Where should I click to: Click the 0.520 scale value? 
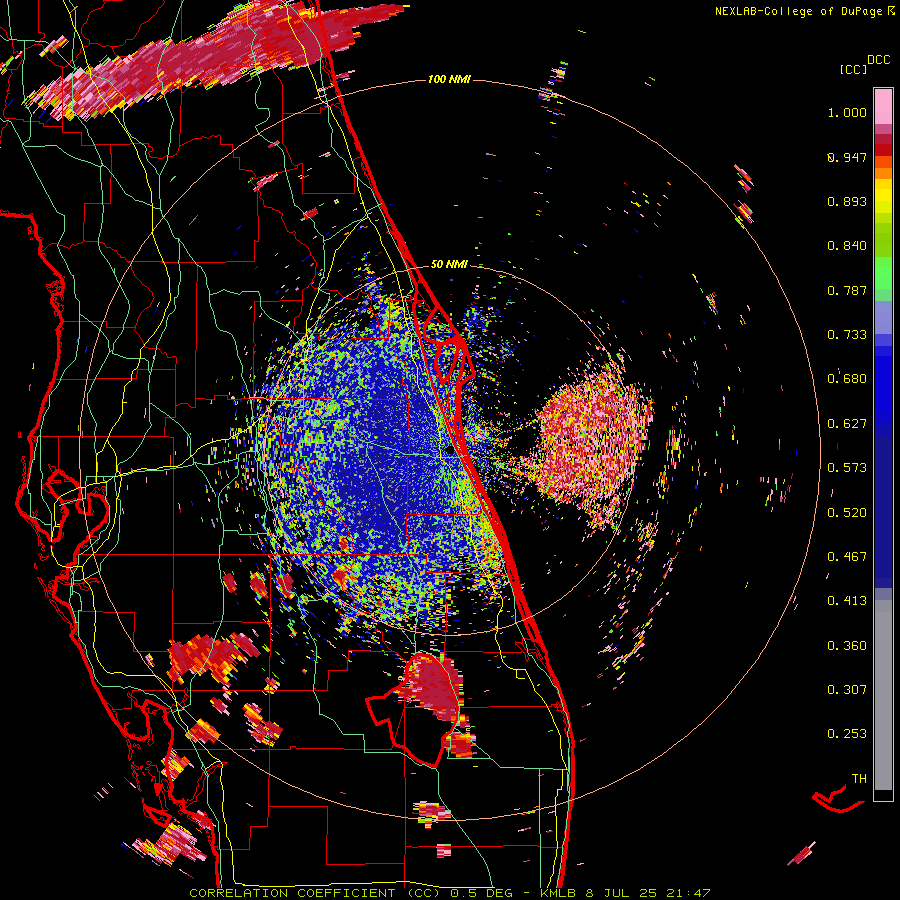(847, 513)
